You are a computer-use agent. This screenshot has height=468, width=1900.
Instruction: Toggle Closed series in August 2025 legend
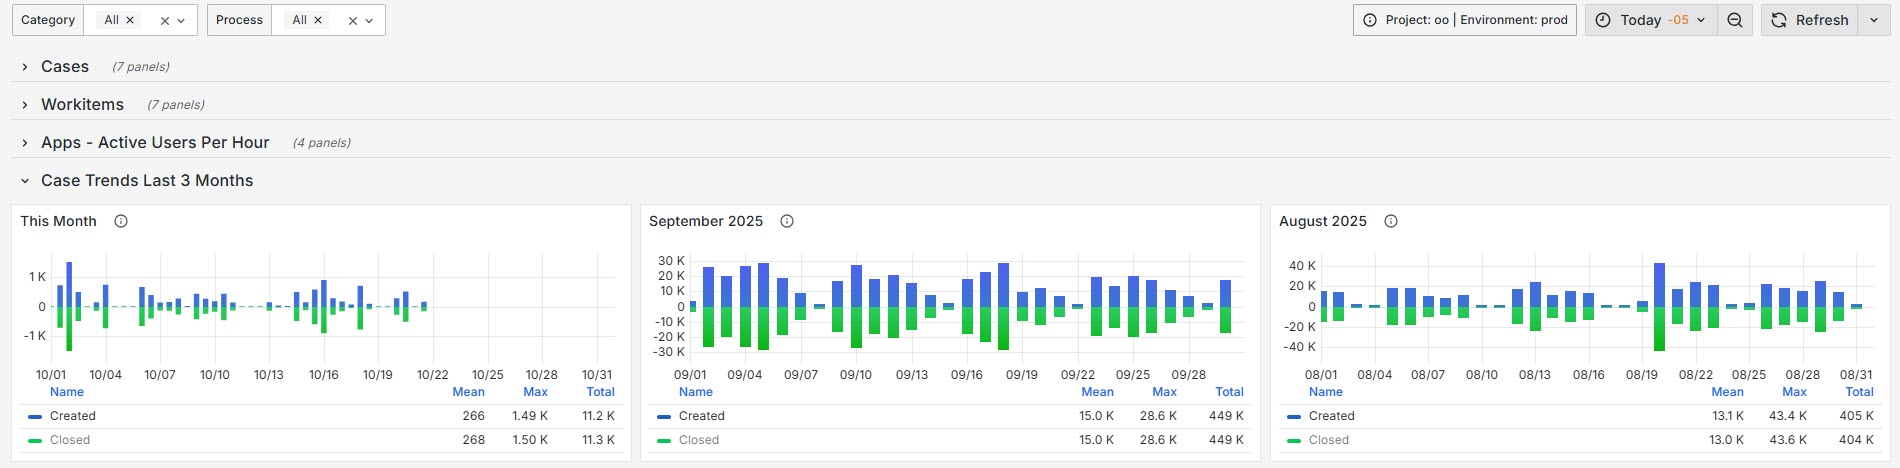pyautogui.click(x=1328, y=440)
